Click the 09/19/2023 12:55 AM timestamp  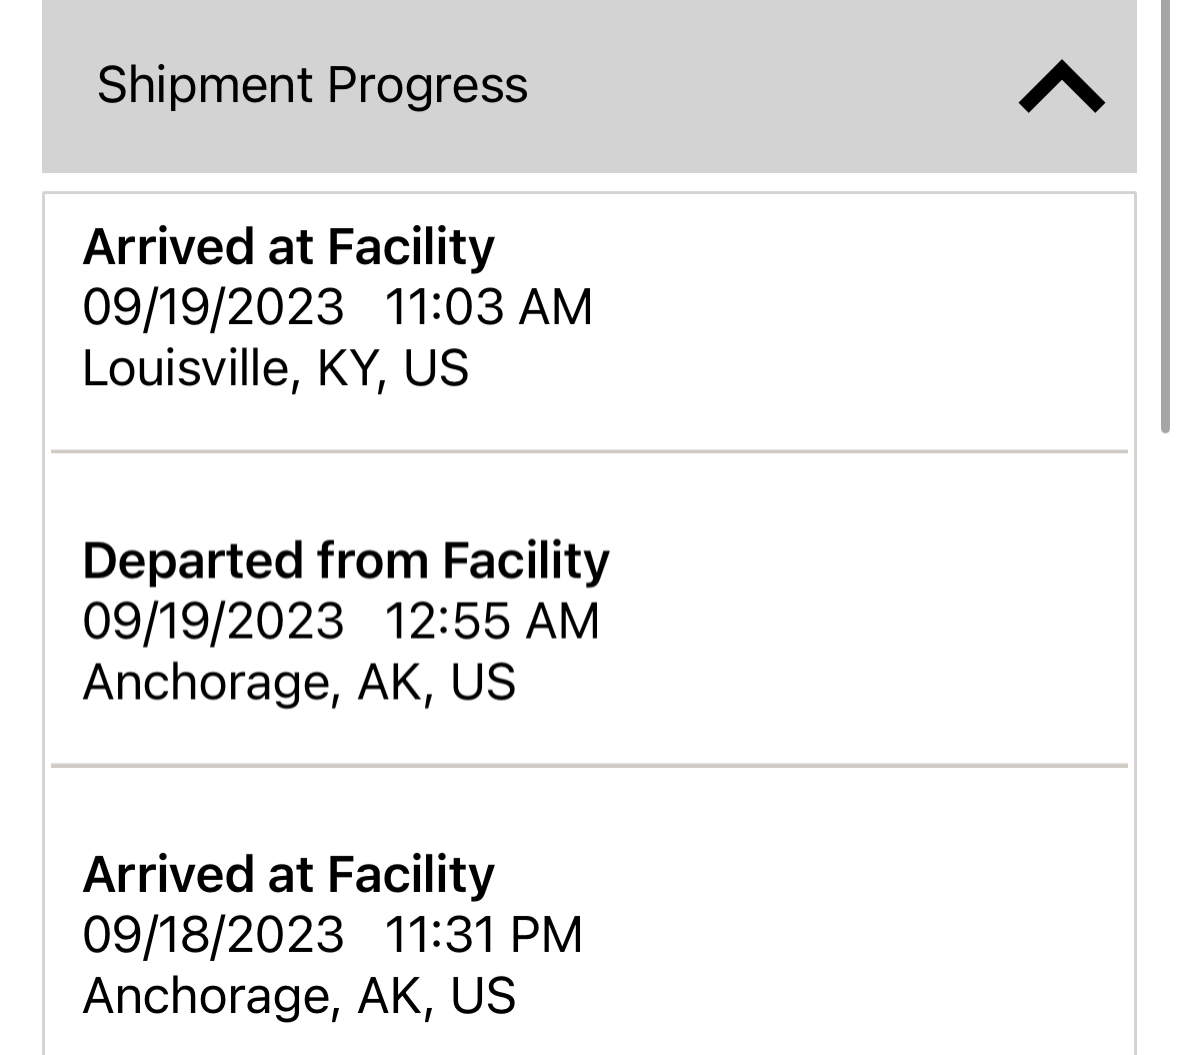(x=341, y=622)
